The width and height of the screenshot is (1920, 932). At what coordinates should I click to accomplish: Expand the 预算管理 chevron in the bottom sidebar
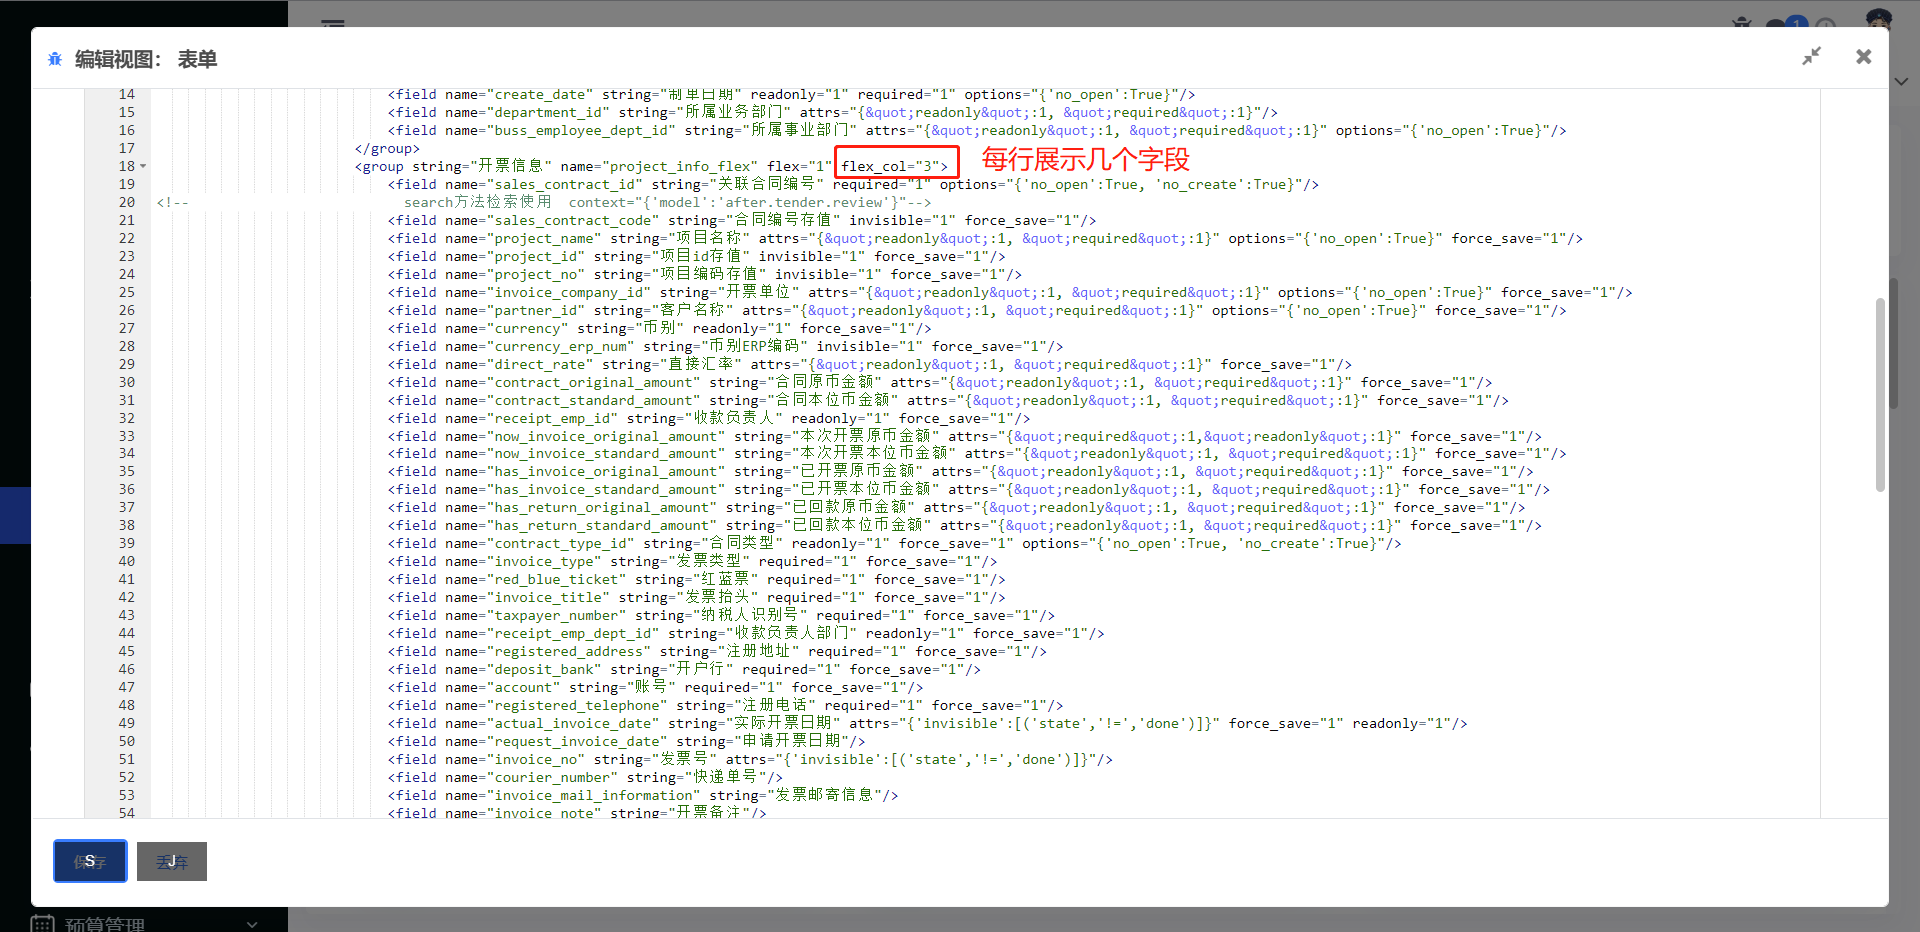[x=252, y=924]
